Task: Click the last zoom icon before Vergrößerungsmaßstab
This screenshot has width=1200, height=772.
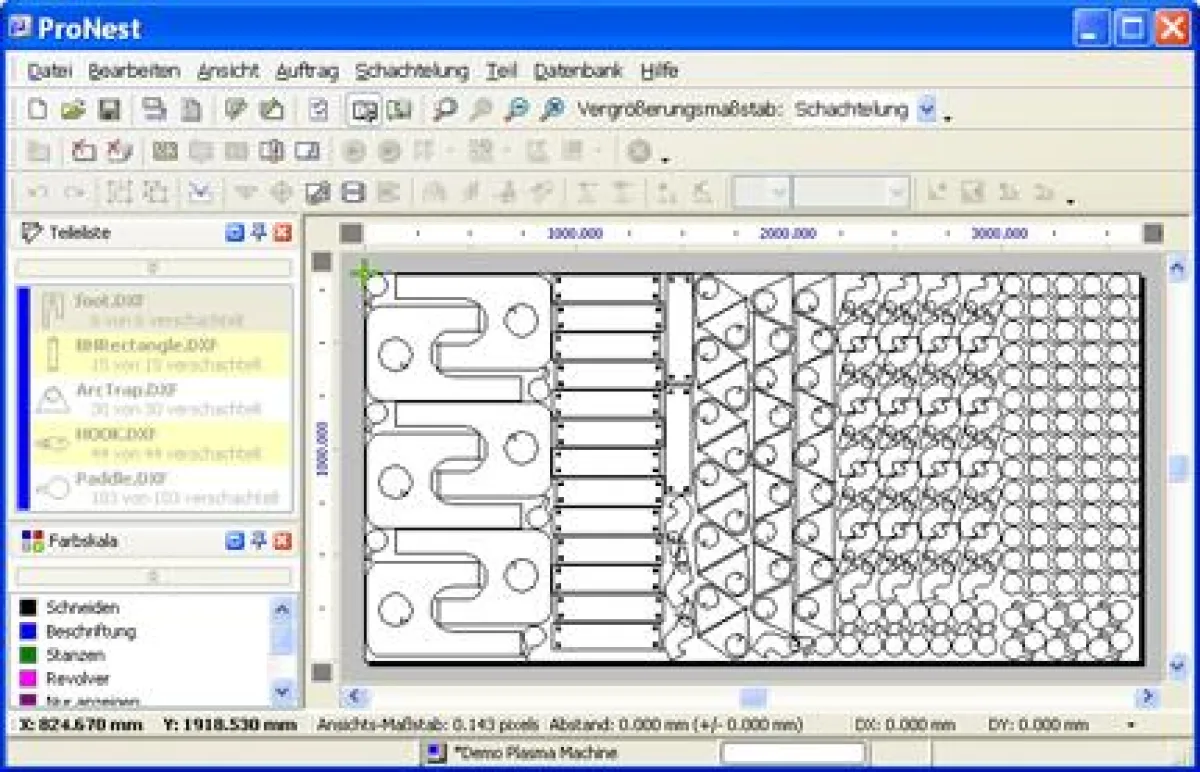Action: pos(552,110)
